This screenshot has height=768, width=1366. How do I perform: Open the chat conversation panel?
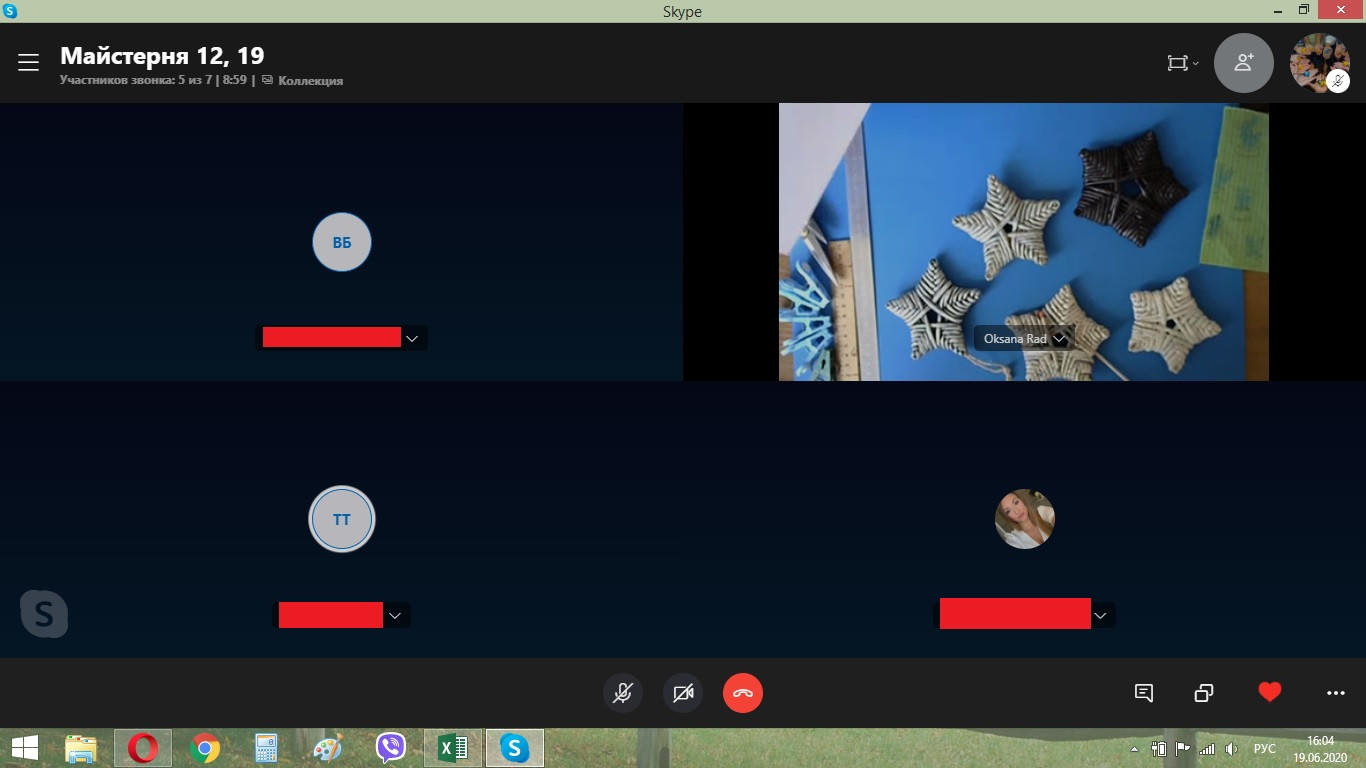point(1144,692)
